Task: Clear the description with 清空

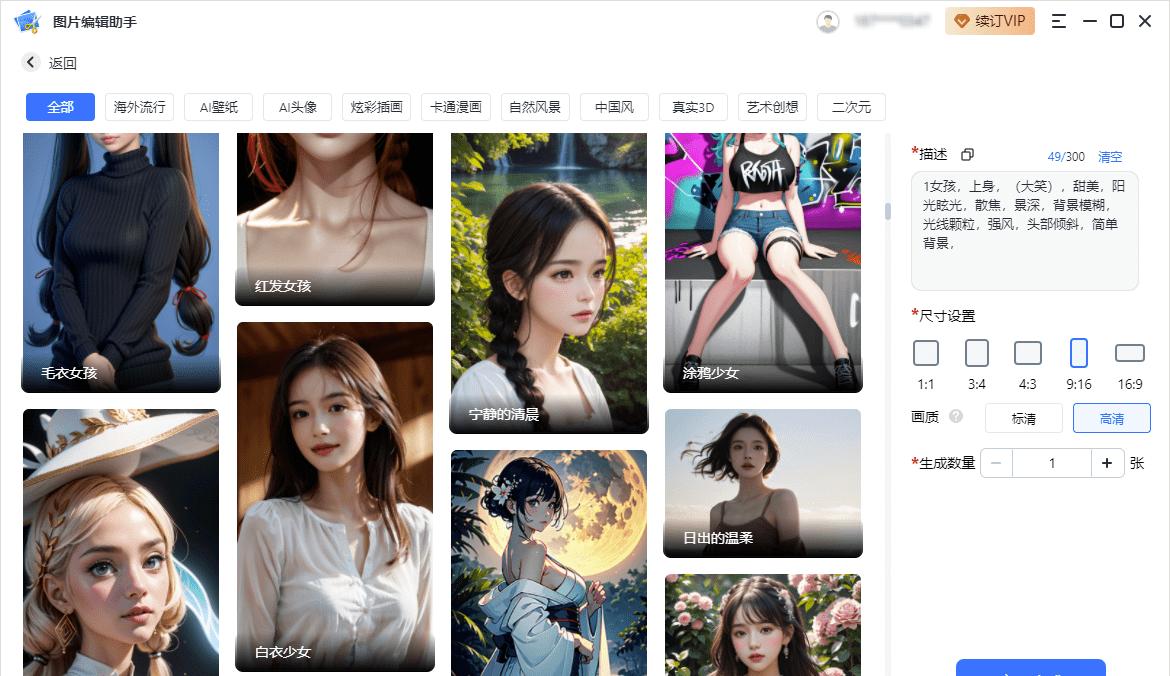Action: [1110, 157]
